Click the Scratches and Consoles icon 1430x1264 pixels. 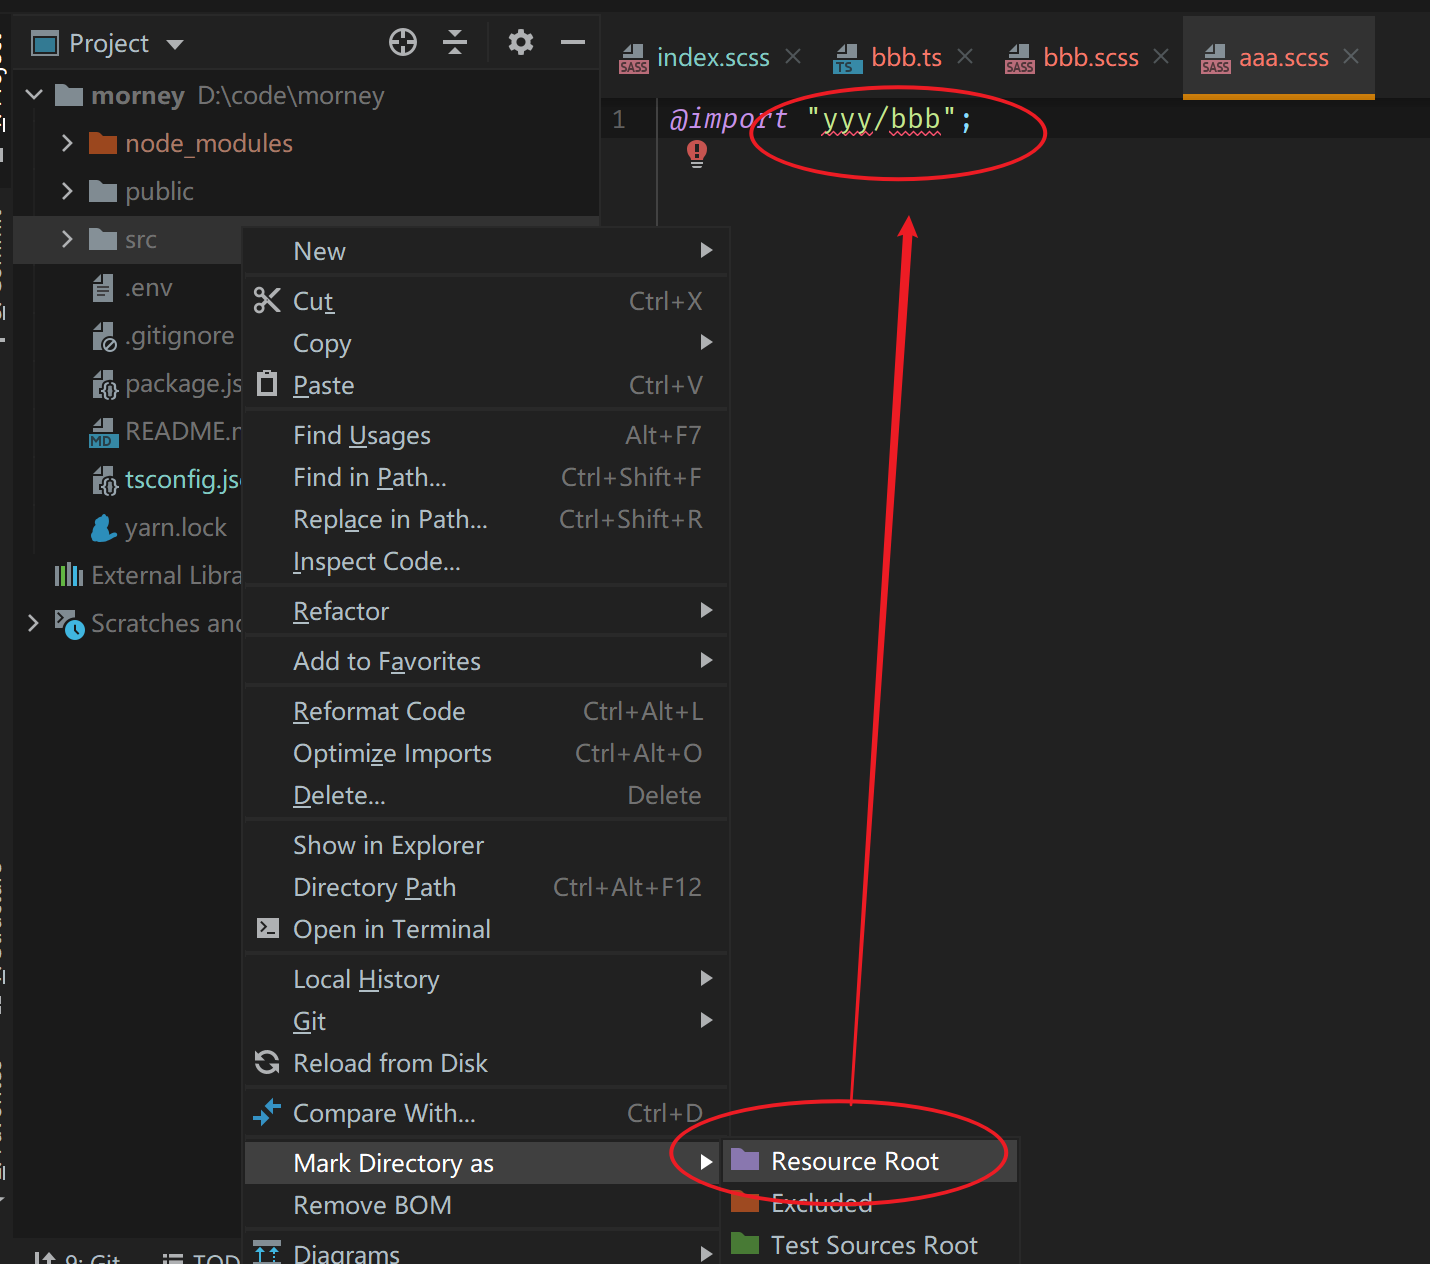tap(69, 624)
